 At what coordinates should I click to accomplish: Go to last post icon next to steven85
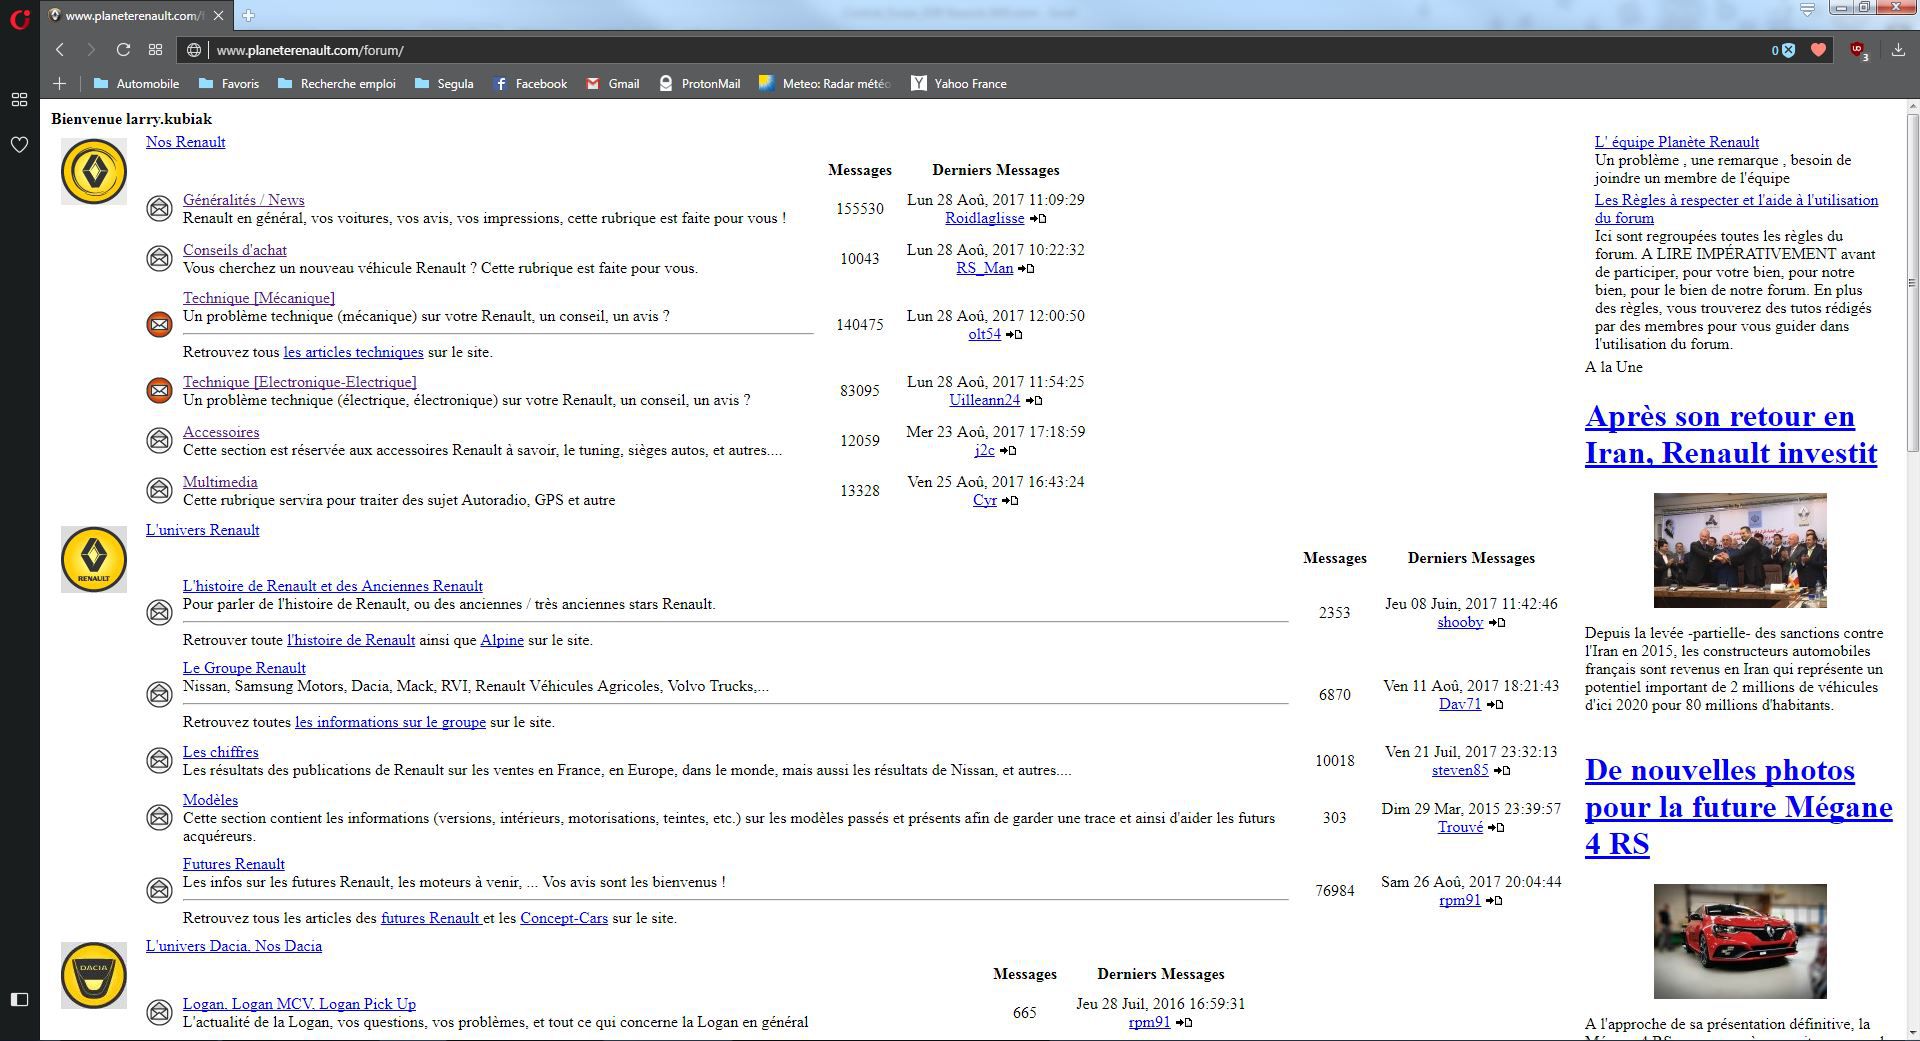click(1502, 770)
